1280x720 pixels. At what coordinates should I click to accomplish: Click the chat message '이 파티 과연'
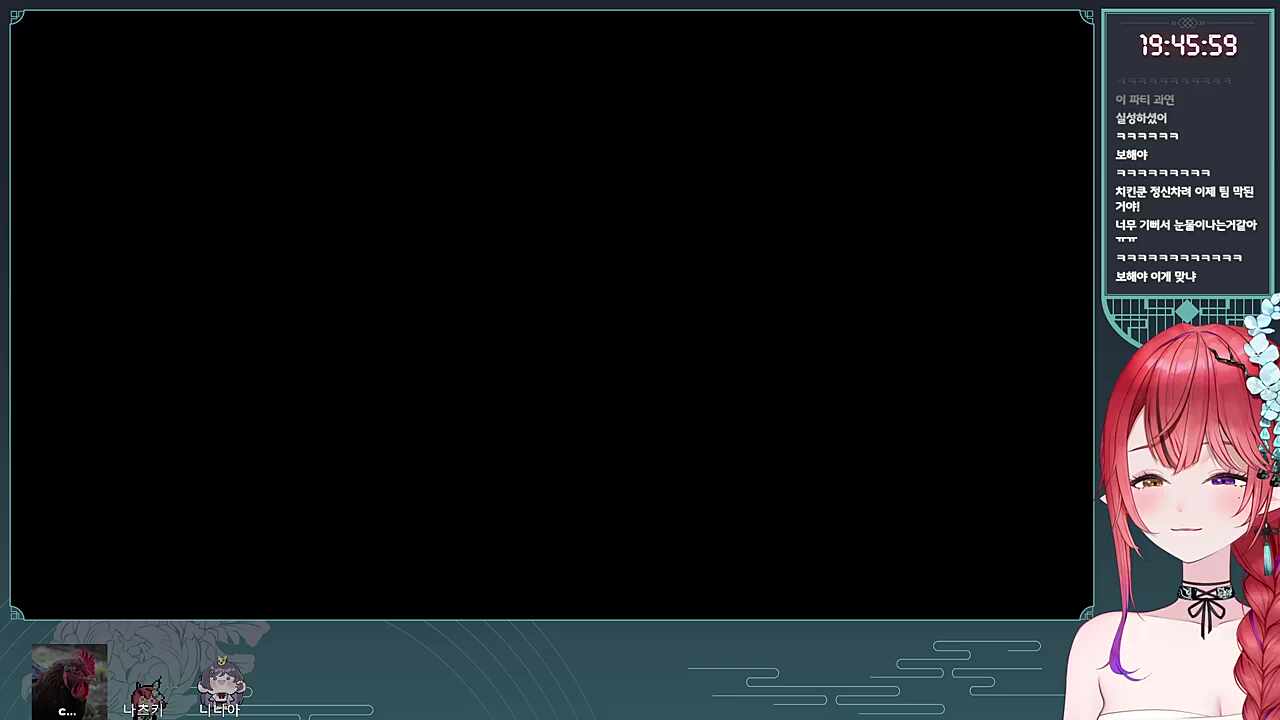(1145, 100)
